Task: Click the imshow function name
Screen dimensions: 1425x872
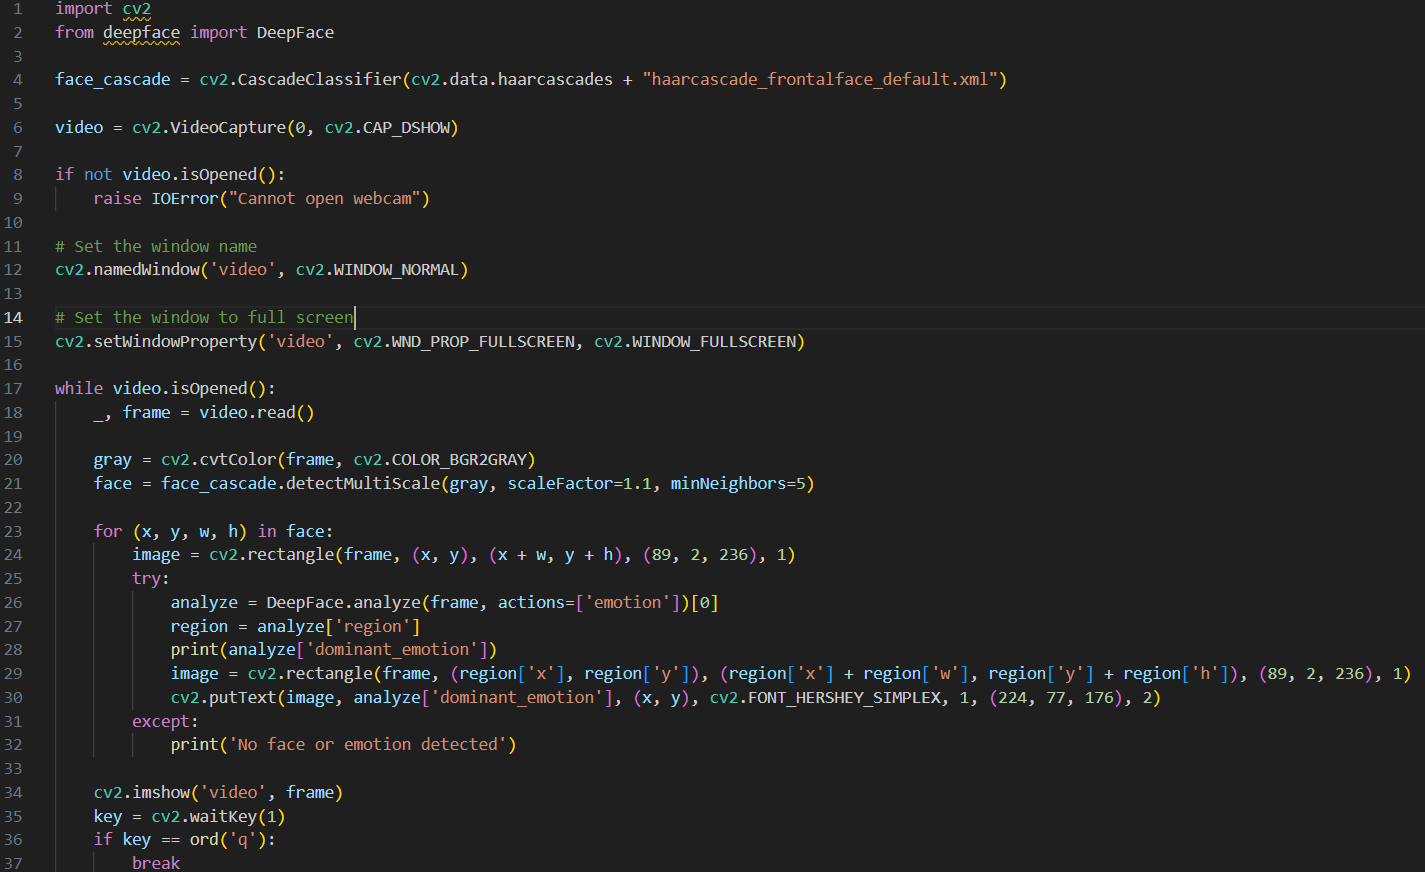Action: 161,792
